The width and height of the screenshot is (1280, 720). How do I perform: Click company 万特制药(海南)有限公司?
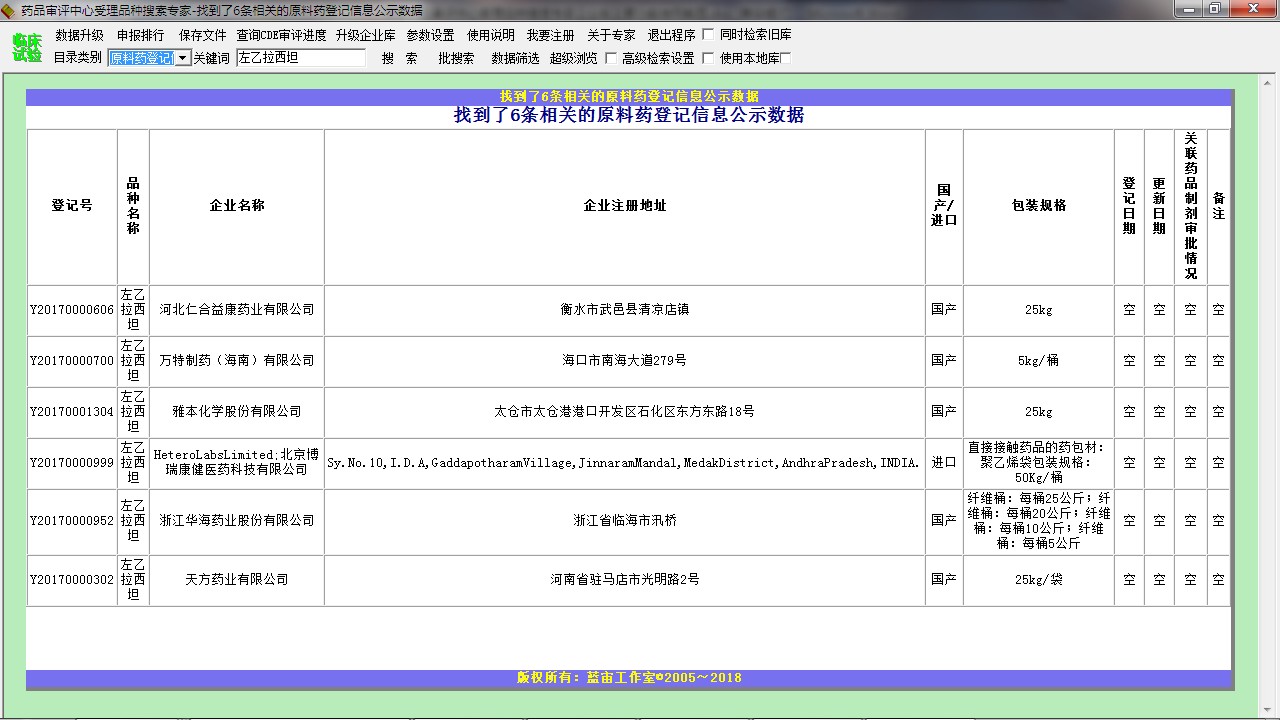(237, 361)
